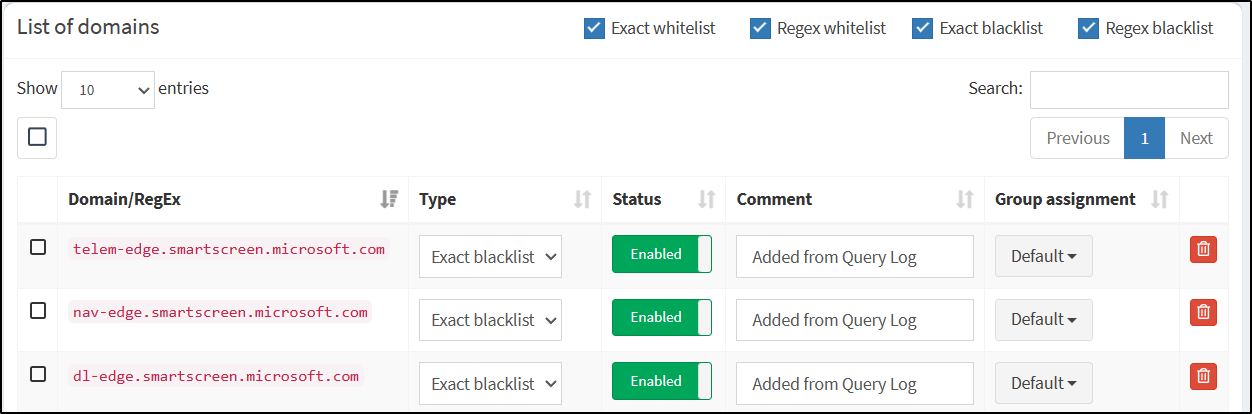Viewport: 1252px width, 414px height.
Task: Click the Next page button
Action: point(1196,138)
